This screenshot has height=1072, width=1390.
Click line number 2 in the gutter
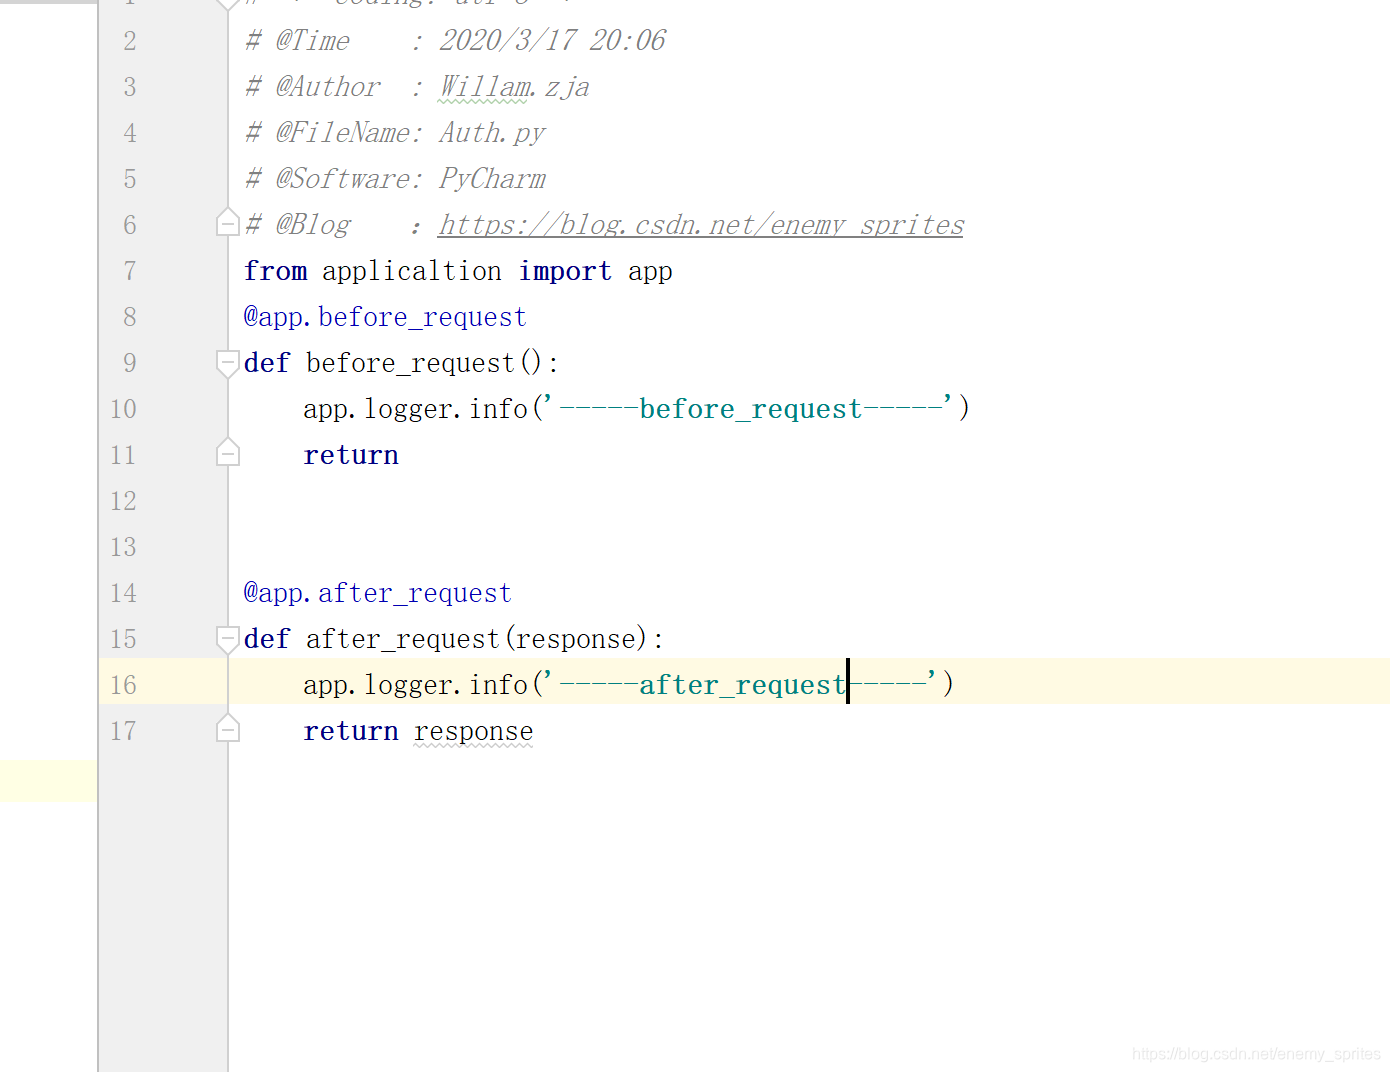[x=130, y=41]
